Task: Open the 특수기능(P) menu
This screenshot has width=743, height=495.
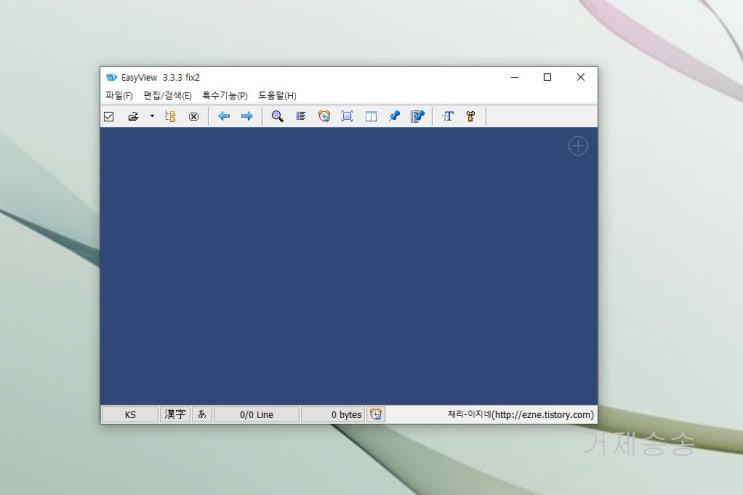Action: pos(225,96)
